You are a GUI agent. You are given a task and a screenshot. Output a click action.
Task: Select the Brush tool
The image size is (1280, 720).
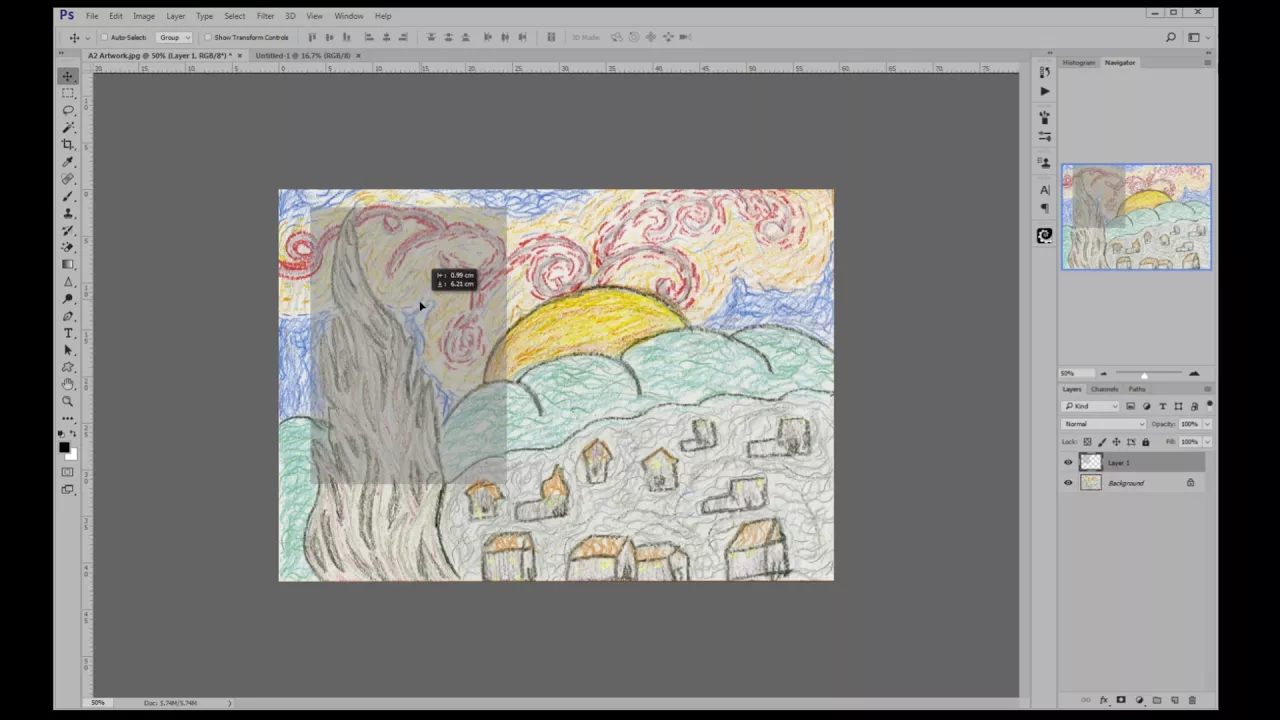coord(68,196)
